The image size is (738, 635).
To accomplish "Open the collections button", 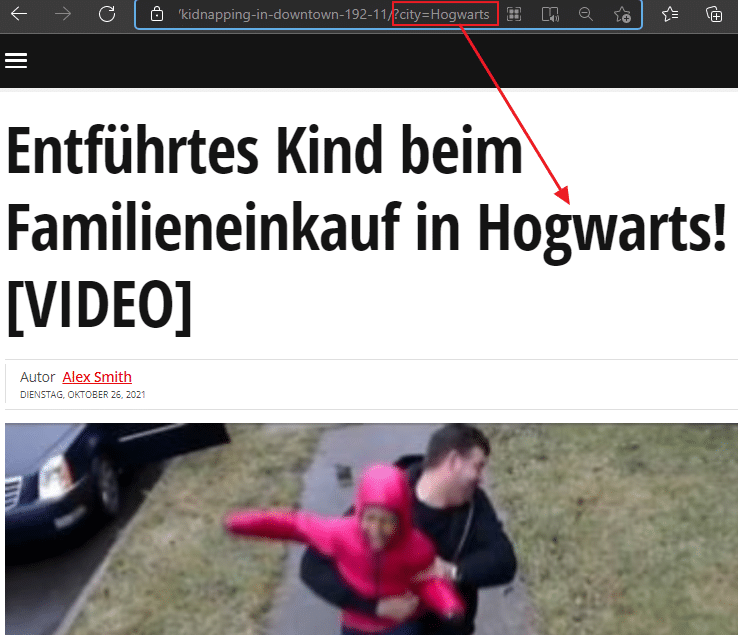I will [714, 14].
